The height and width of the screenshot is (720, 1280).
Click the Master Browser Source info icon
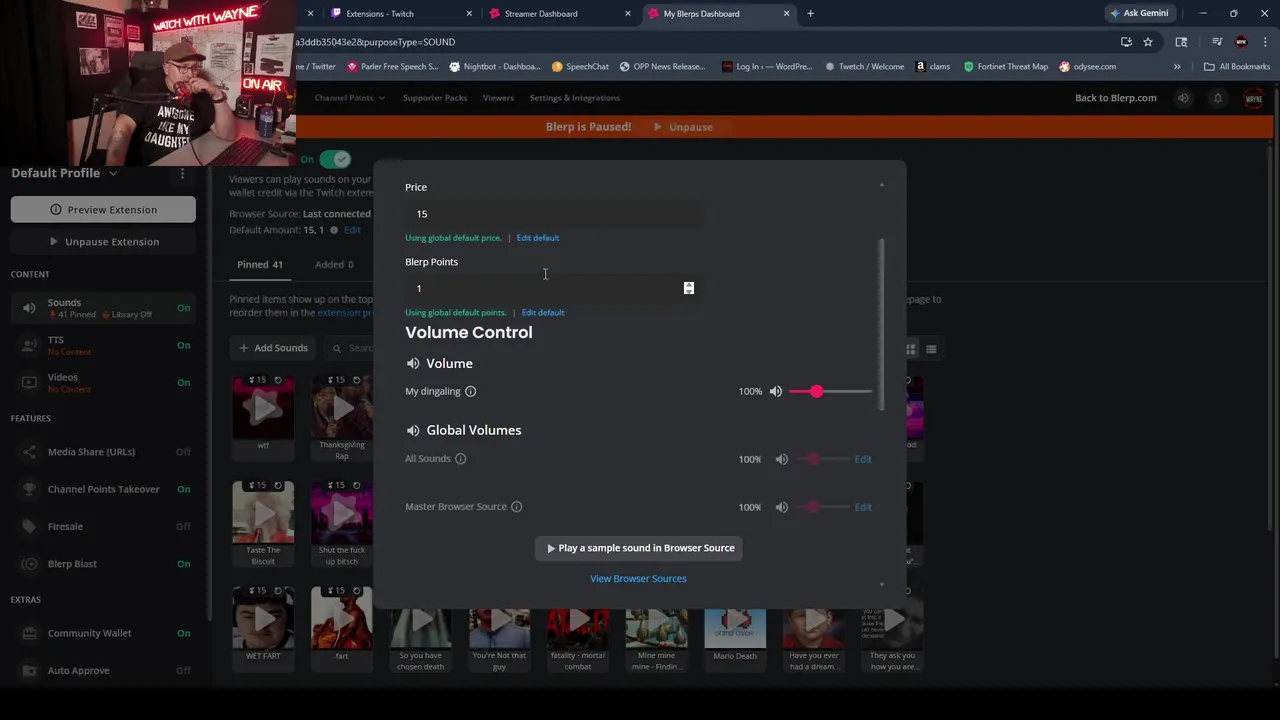[516, 507]
